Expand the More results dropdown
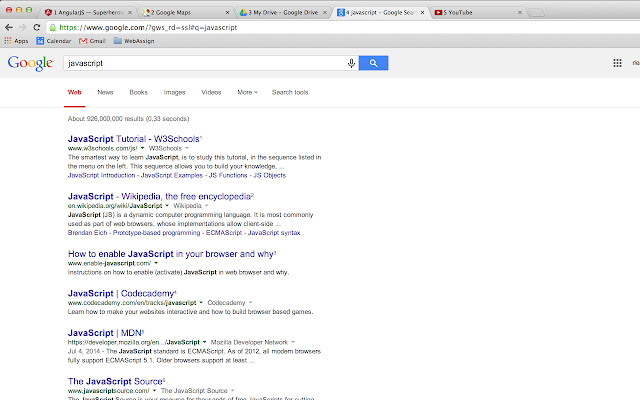This screenshot has height=400, width=640. [x=247, y=92]
